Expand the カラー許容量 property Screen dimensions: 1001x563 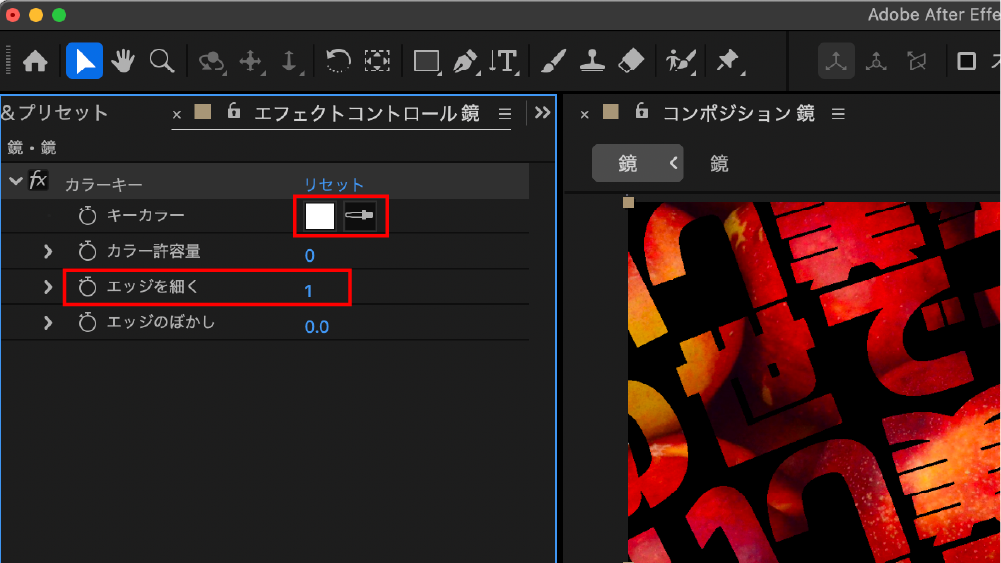[48, 251]
